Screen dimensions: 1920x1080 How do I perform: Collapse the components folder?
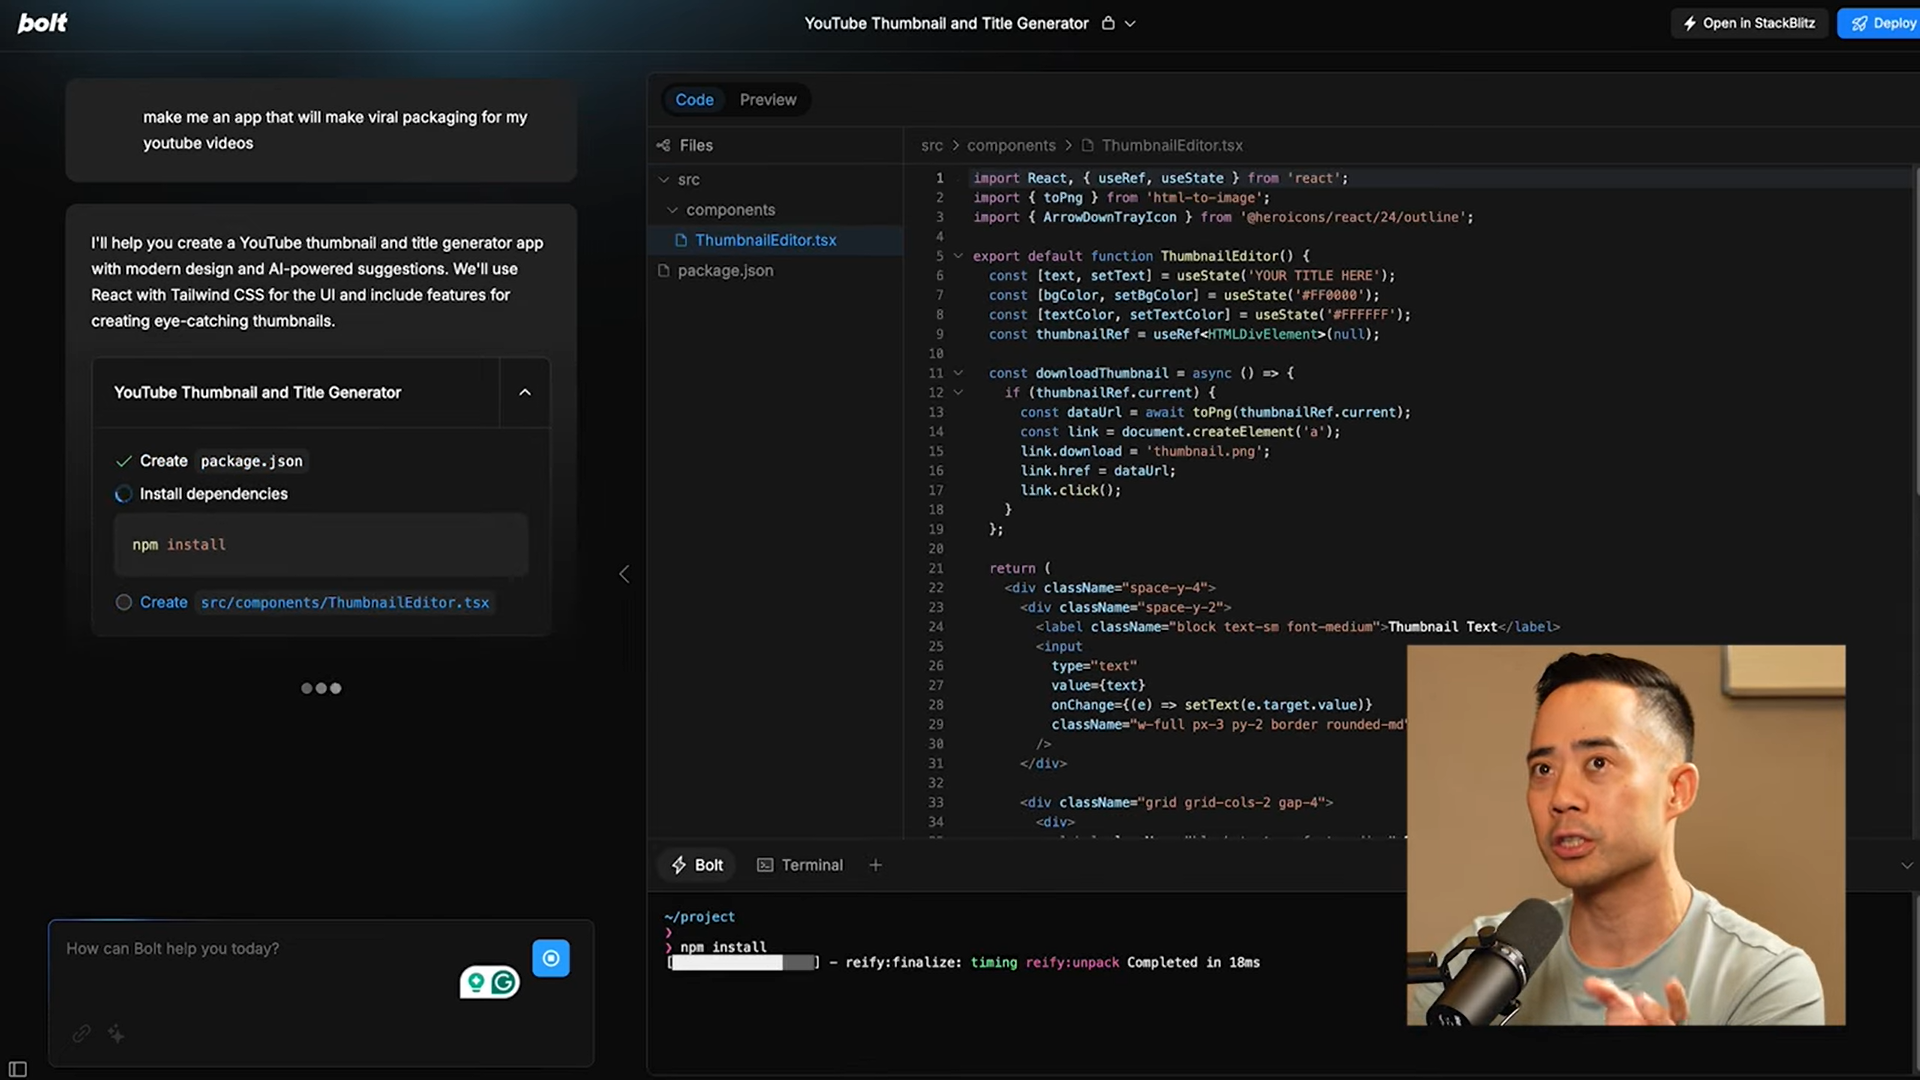672,210
